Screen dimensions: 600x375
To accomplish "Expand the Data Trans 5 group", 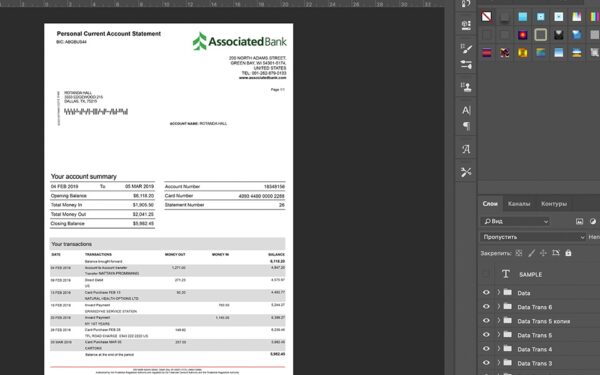I will click(x=499, y=334).
